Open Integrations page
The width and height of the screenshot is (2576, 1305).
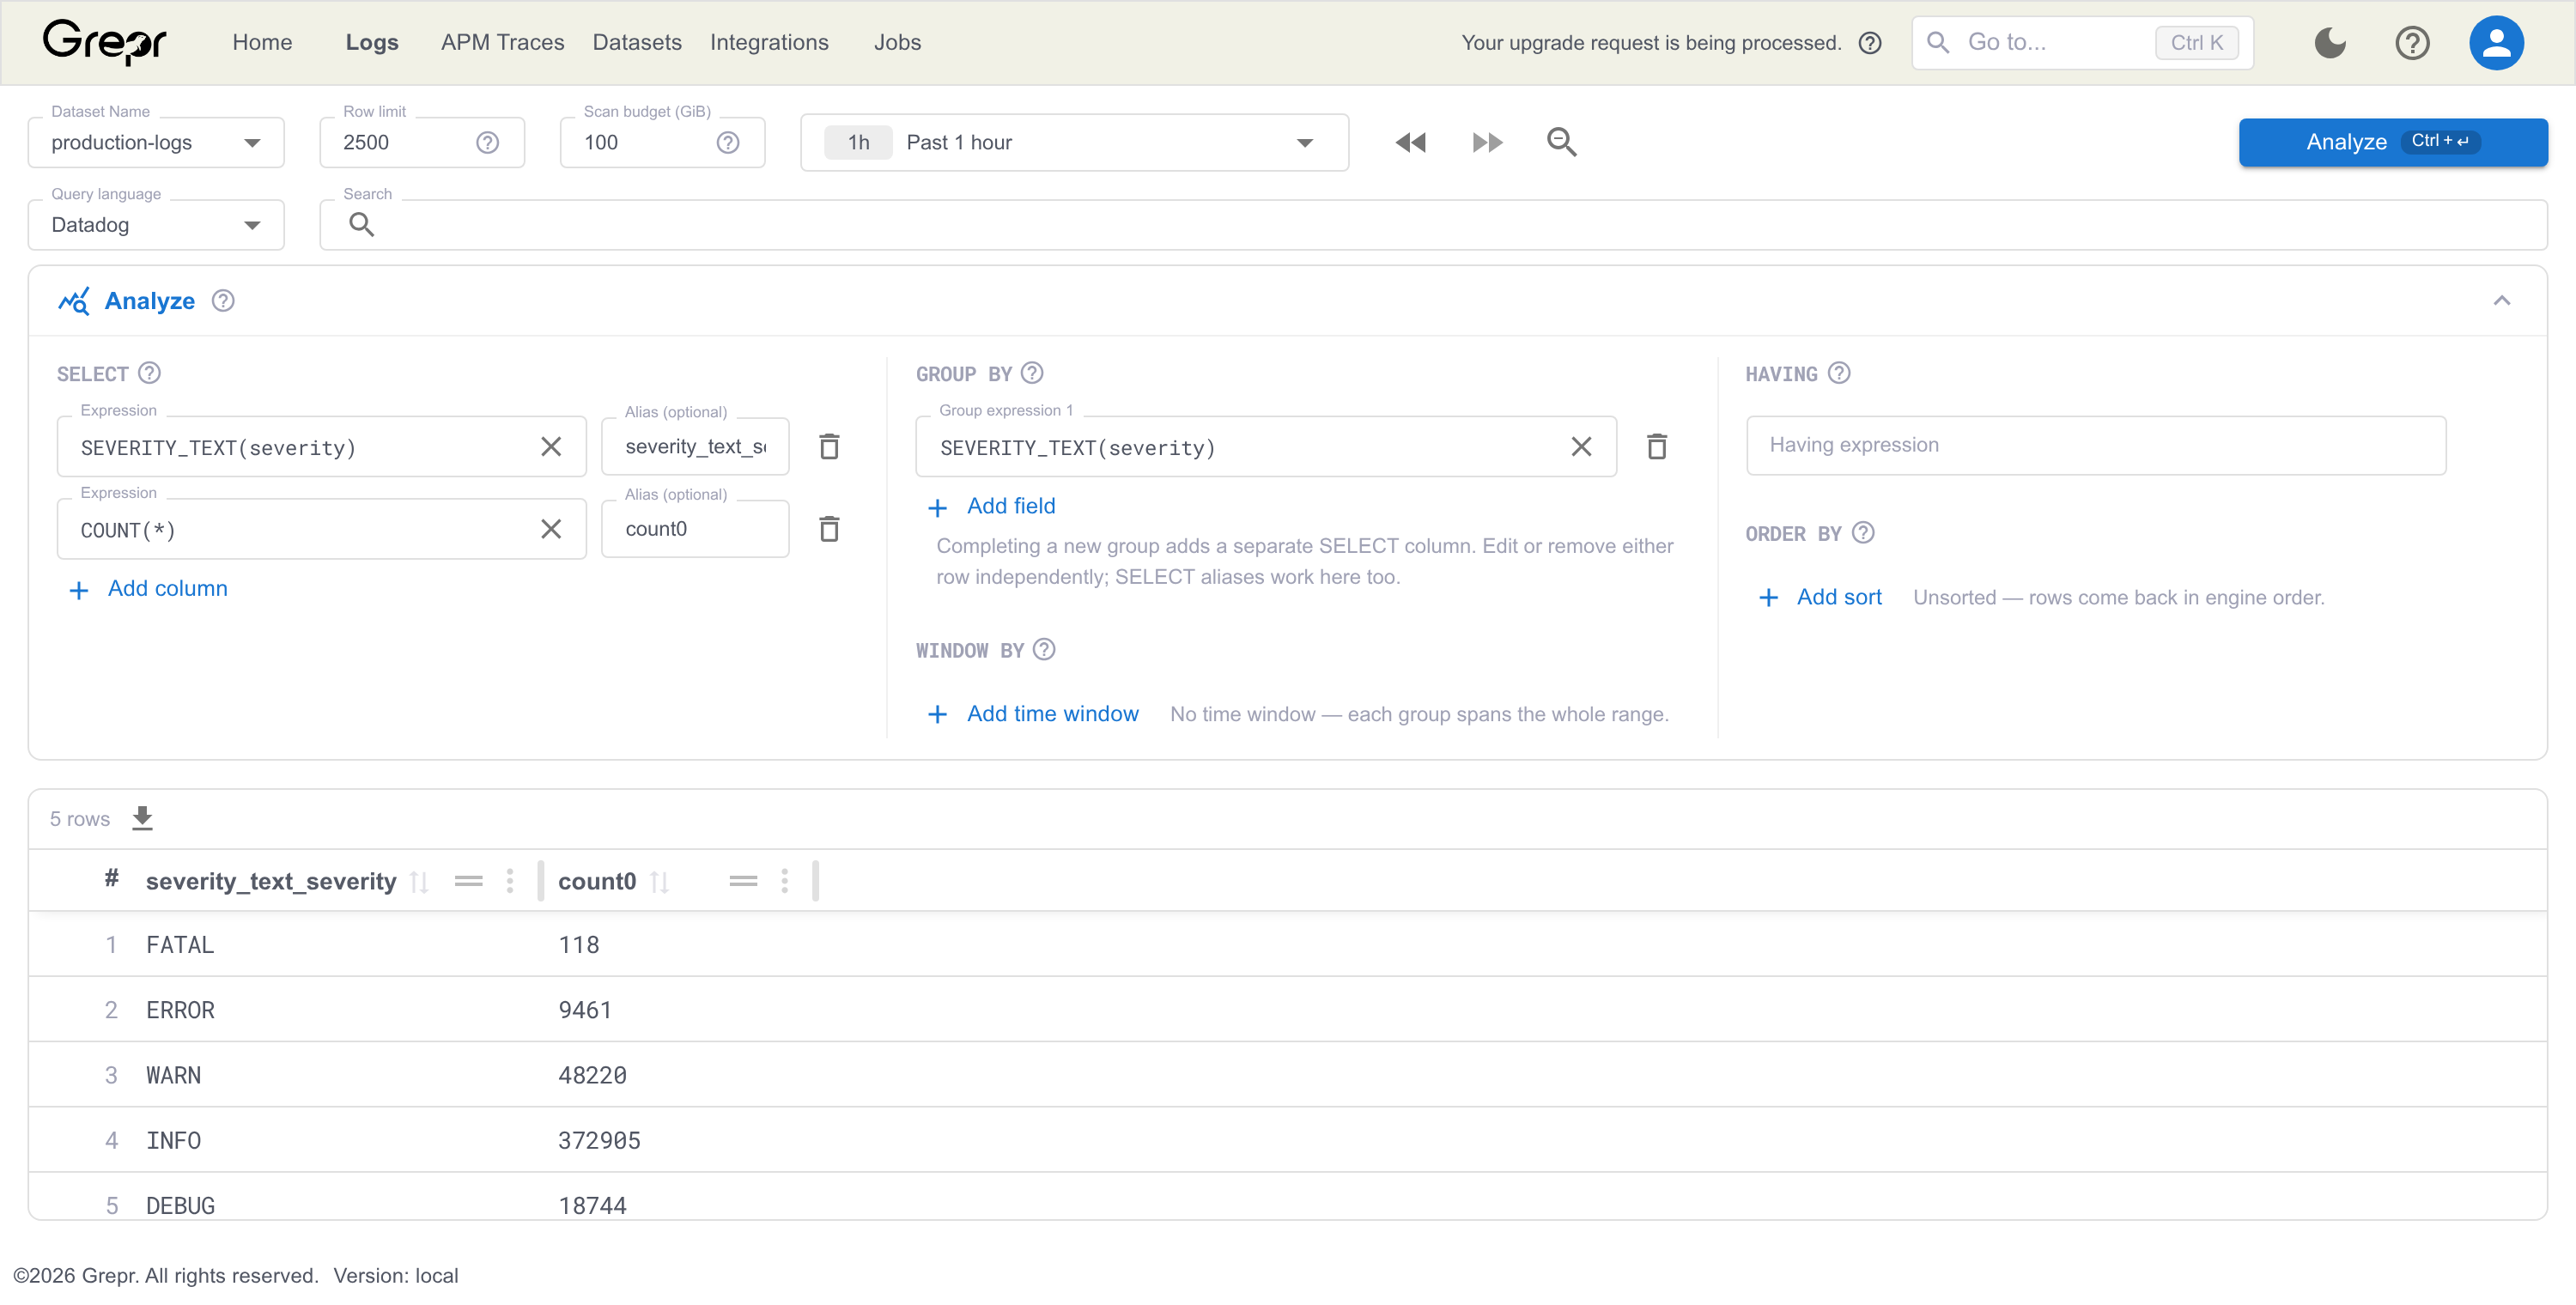(769, 43)
